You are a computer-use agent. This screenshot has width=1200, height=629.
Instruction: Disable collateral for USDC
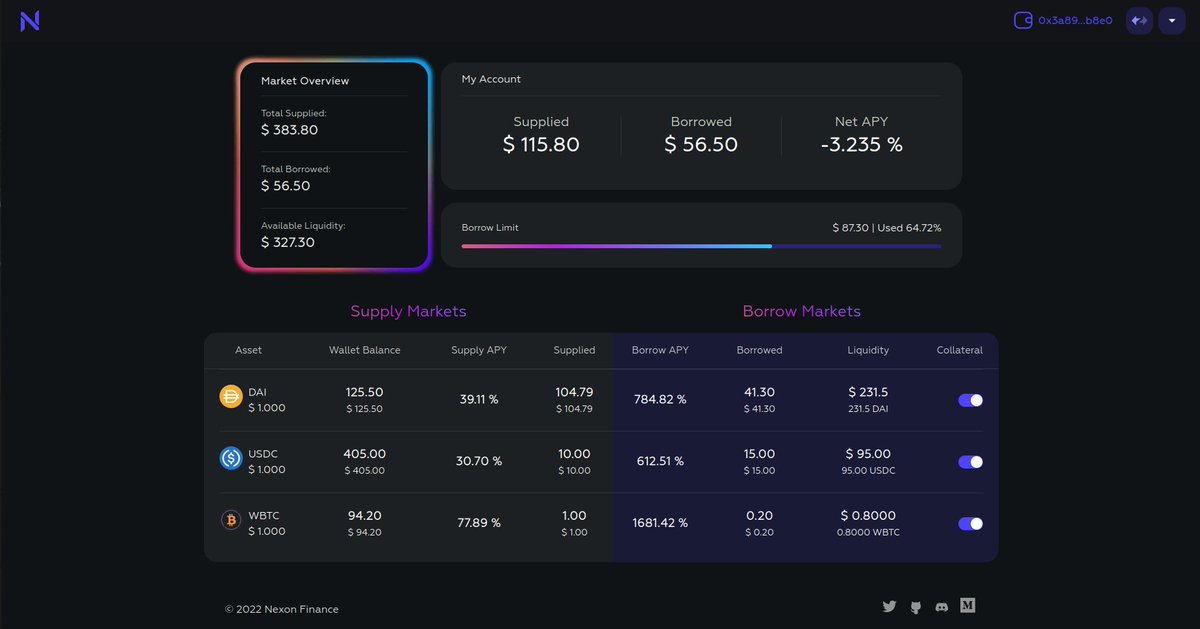click(x=969, y=461)
